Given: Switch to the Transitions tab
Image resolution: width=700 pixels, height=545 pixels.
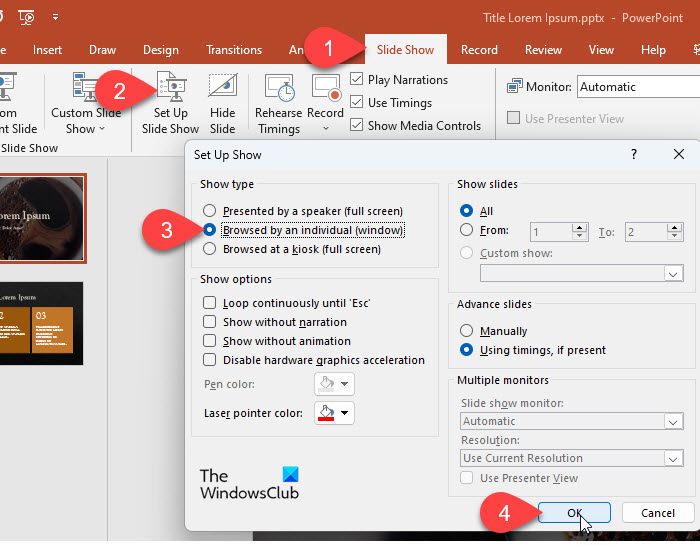Looking at the screenshot, I should [234, 50].
